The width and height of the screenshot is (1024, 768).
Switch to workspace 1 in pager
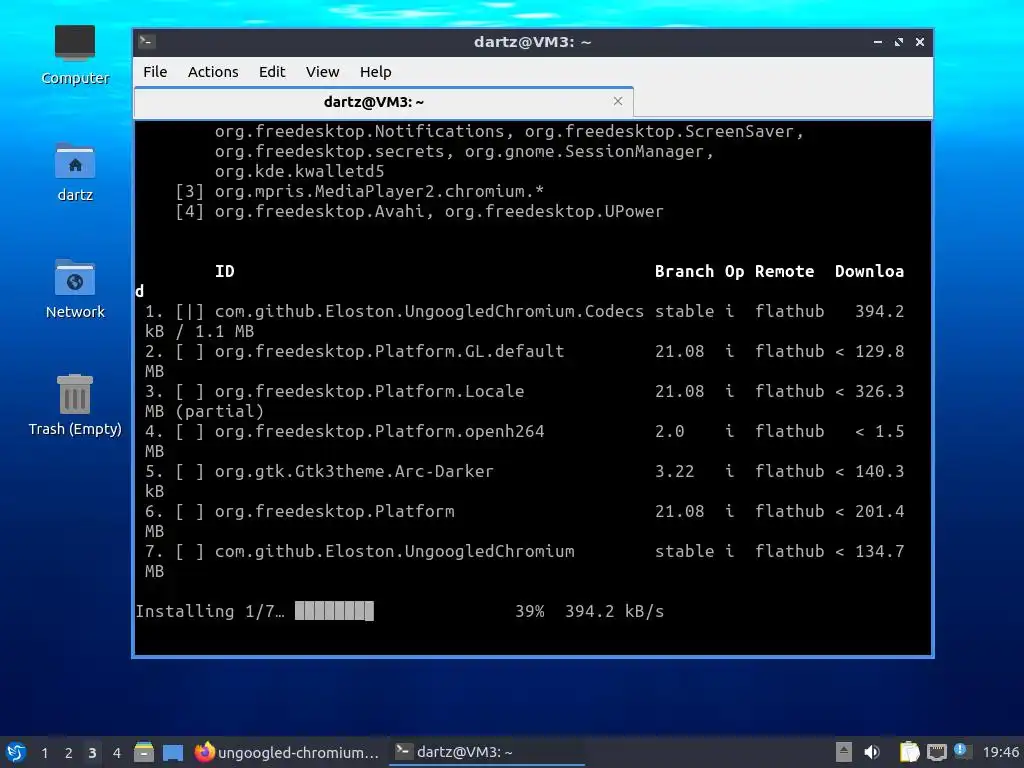click(x=44, y=753)
